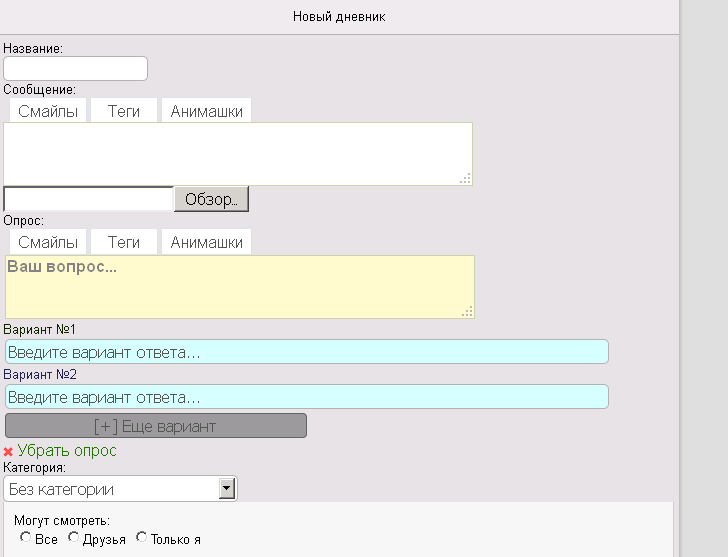
Task: Click the "Ваш вопрос..." poll textarea
Action: pyautogui.click(x=240, y=288)
